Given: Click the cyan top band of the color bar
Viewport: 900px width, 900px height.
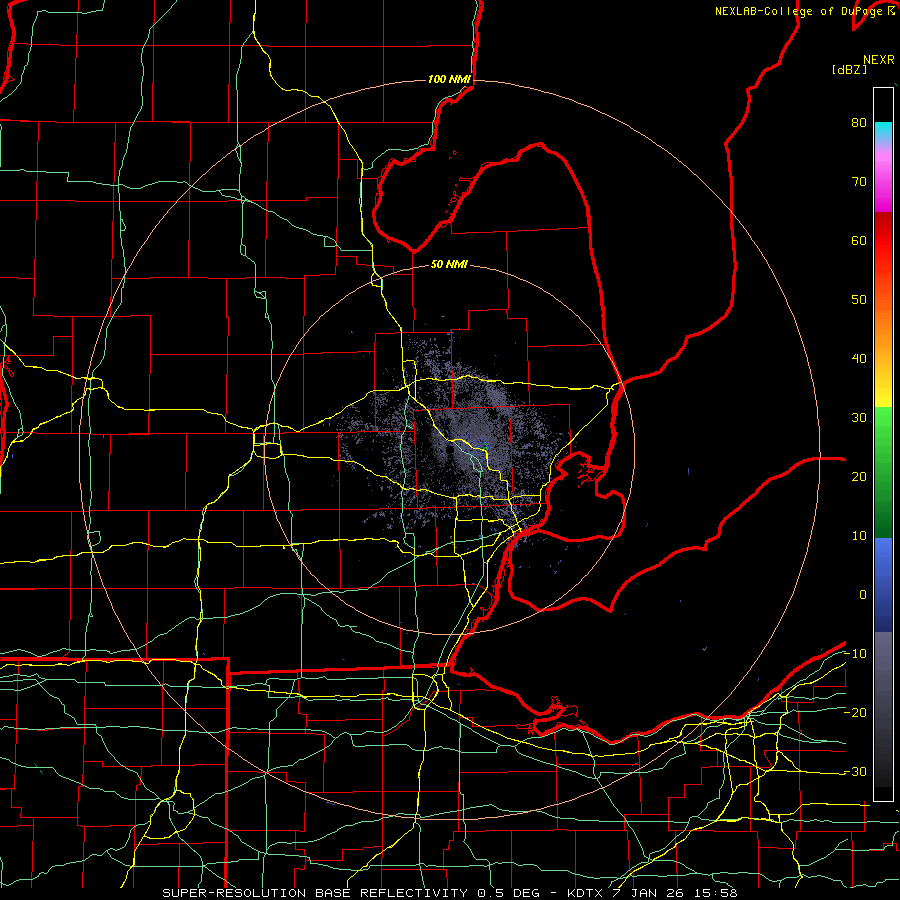Looking at the screenshot, I should (x=883, y=132).
